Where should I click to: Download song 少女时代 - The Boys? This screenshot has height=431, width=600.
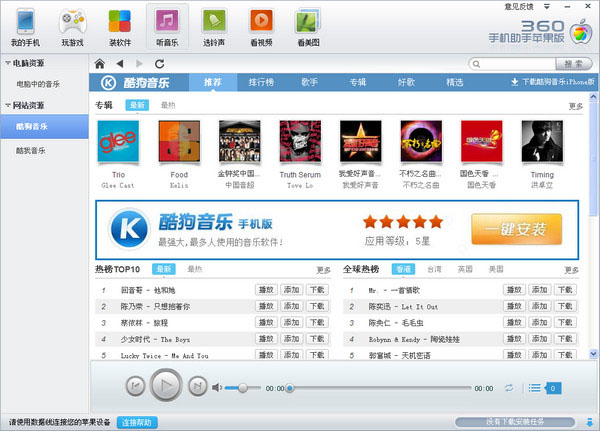(317, 339)
